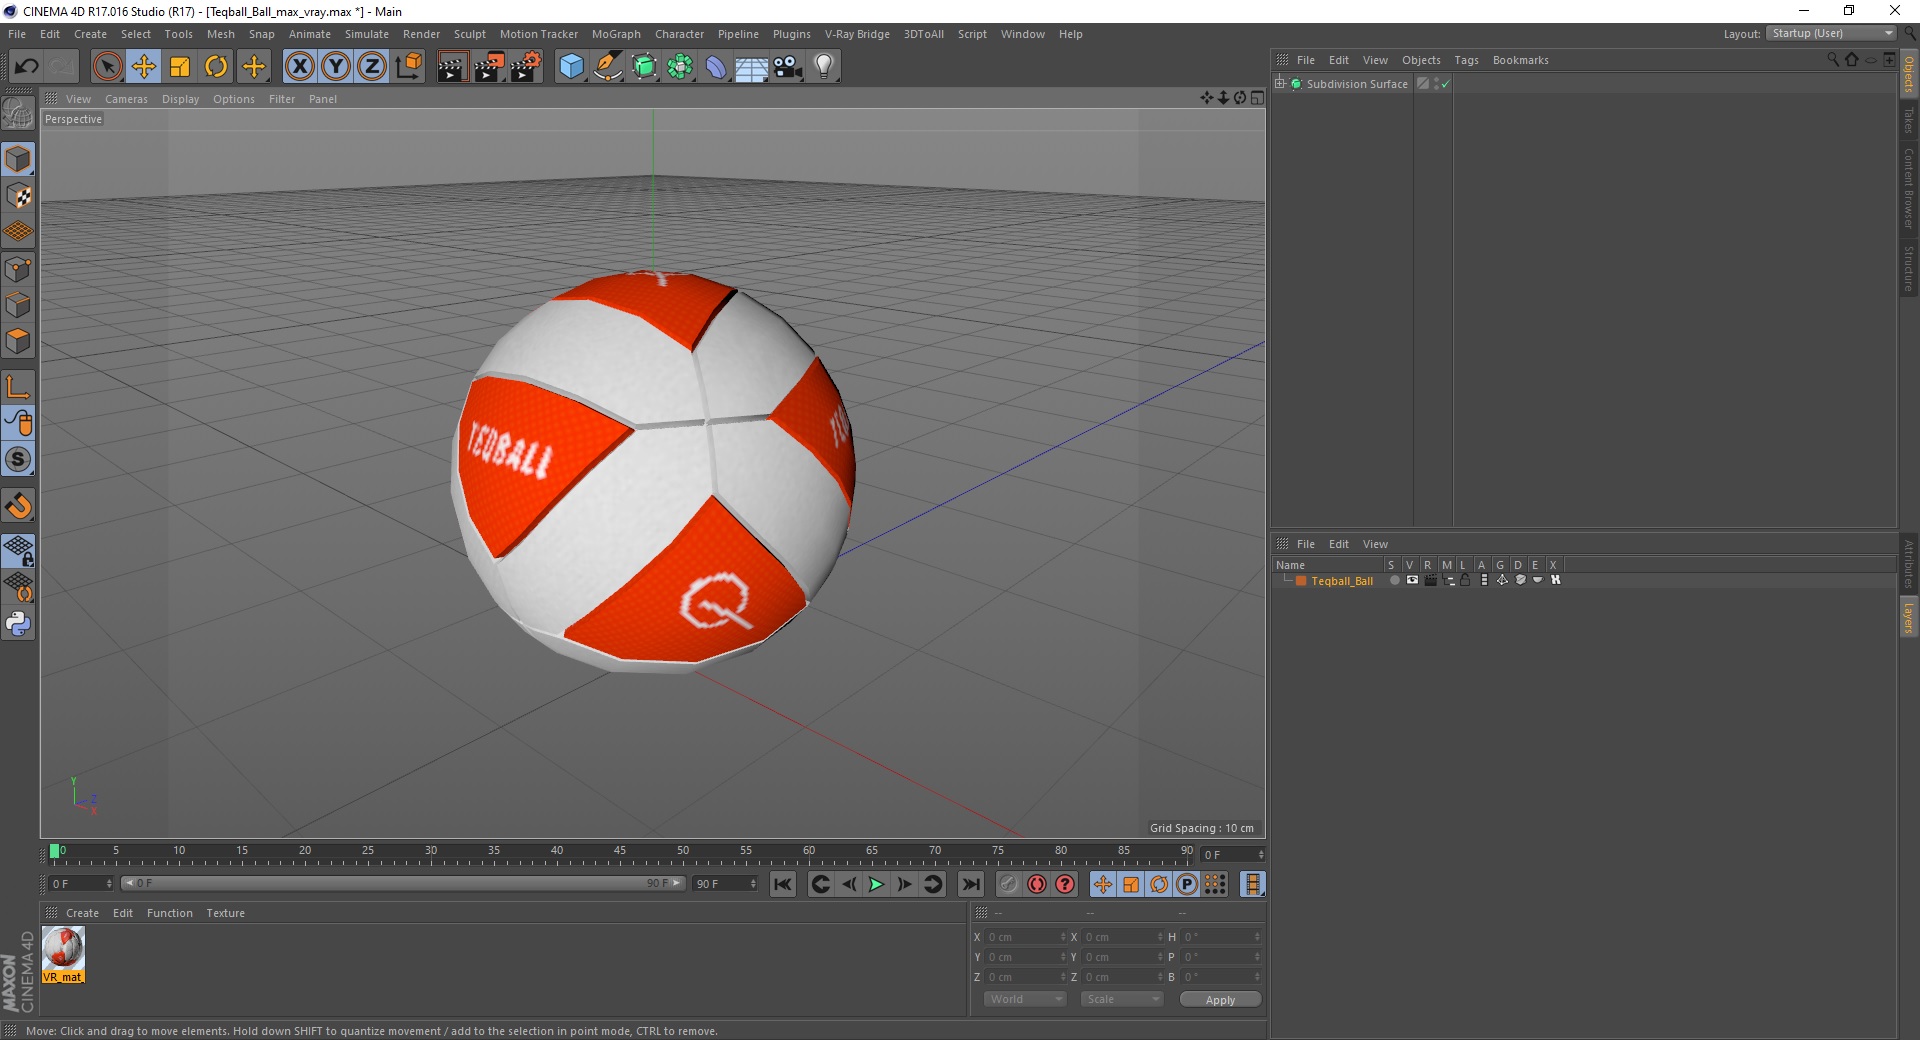The height and width of the screenshot is (1040, 1920).
Task: Open the Layout dropdown
Action: (1831, 33)
